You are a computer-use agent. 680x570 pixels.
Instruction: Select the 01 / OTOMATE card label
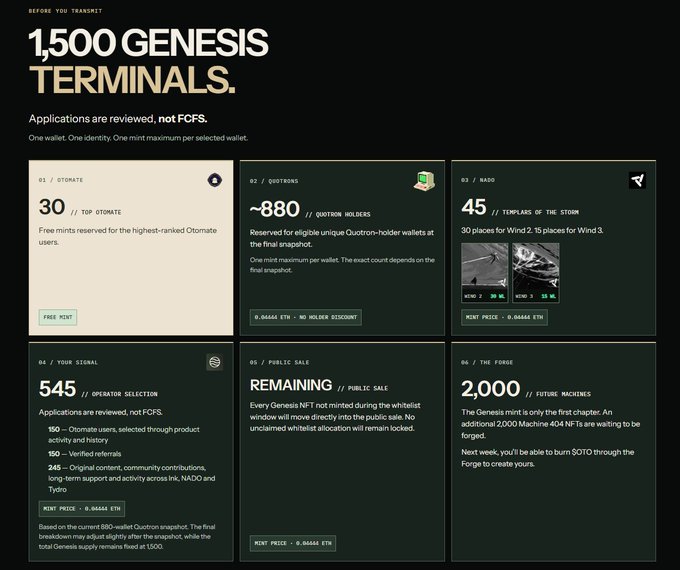[61, 180]
